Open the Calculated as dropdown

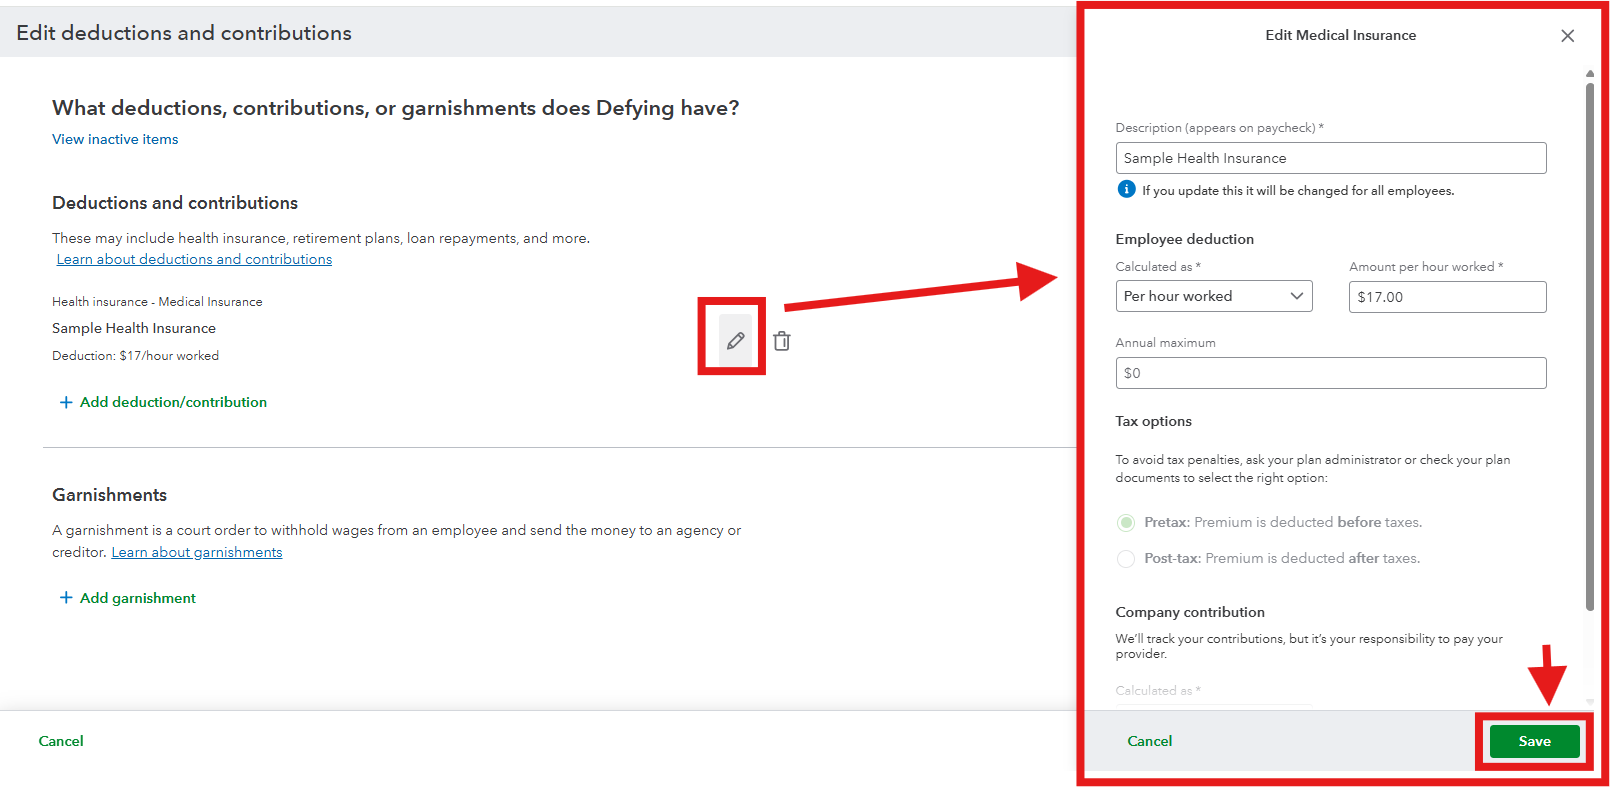click(1214, 296)
